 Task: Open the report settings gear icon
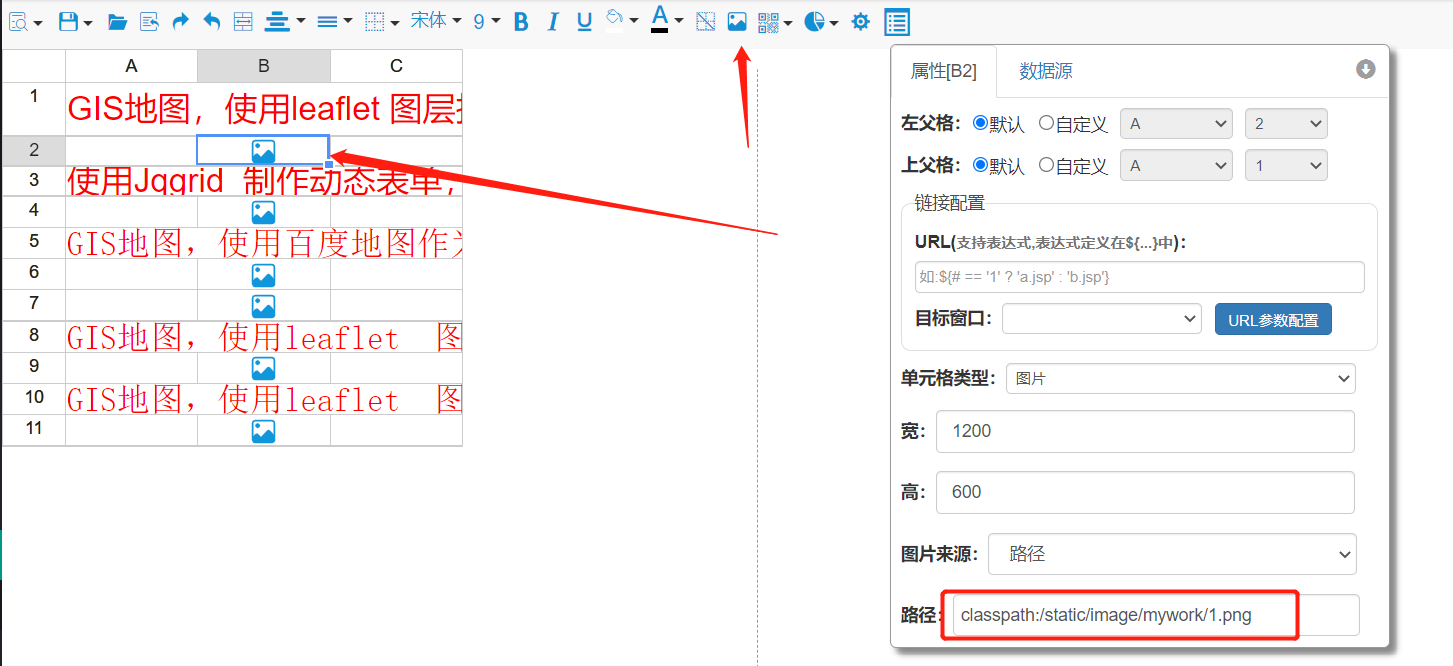click(x=860, y=21)
